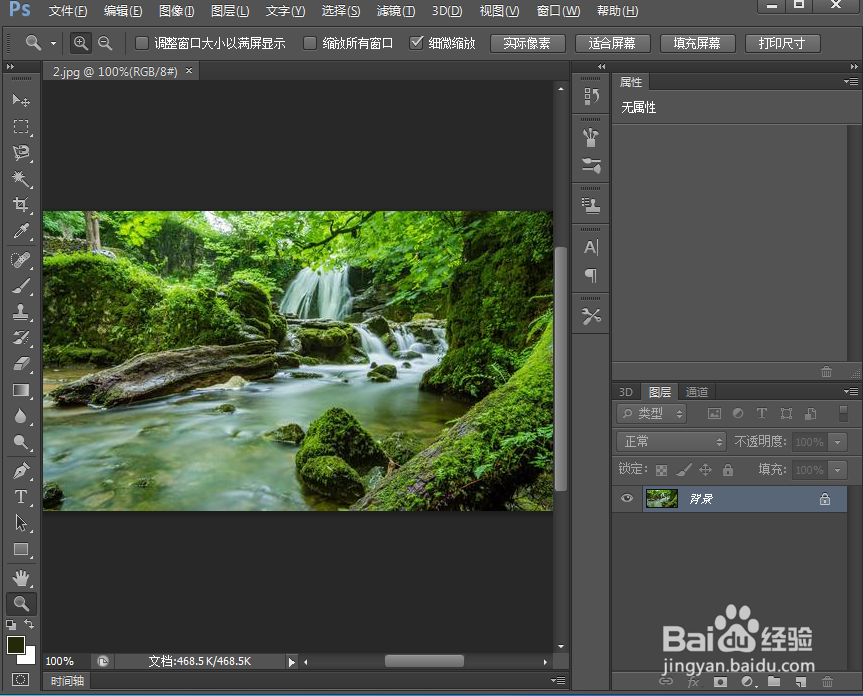Select the Magic Wand tool
This screenshot has width=863, height=696.
point(21,179)
